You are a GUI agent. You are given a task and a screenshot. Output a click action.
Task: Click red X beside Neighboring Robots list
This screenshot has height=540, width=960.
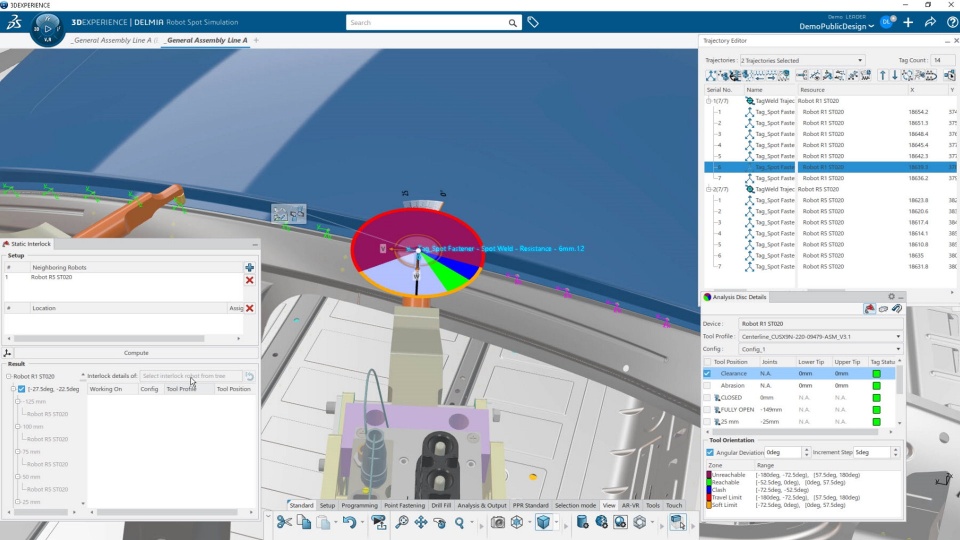(x=249, y=280)
